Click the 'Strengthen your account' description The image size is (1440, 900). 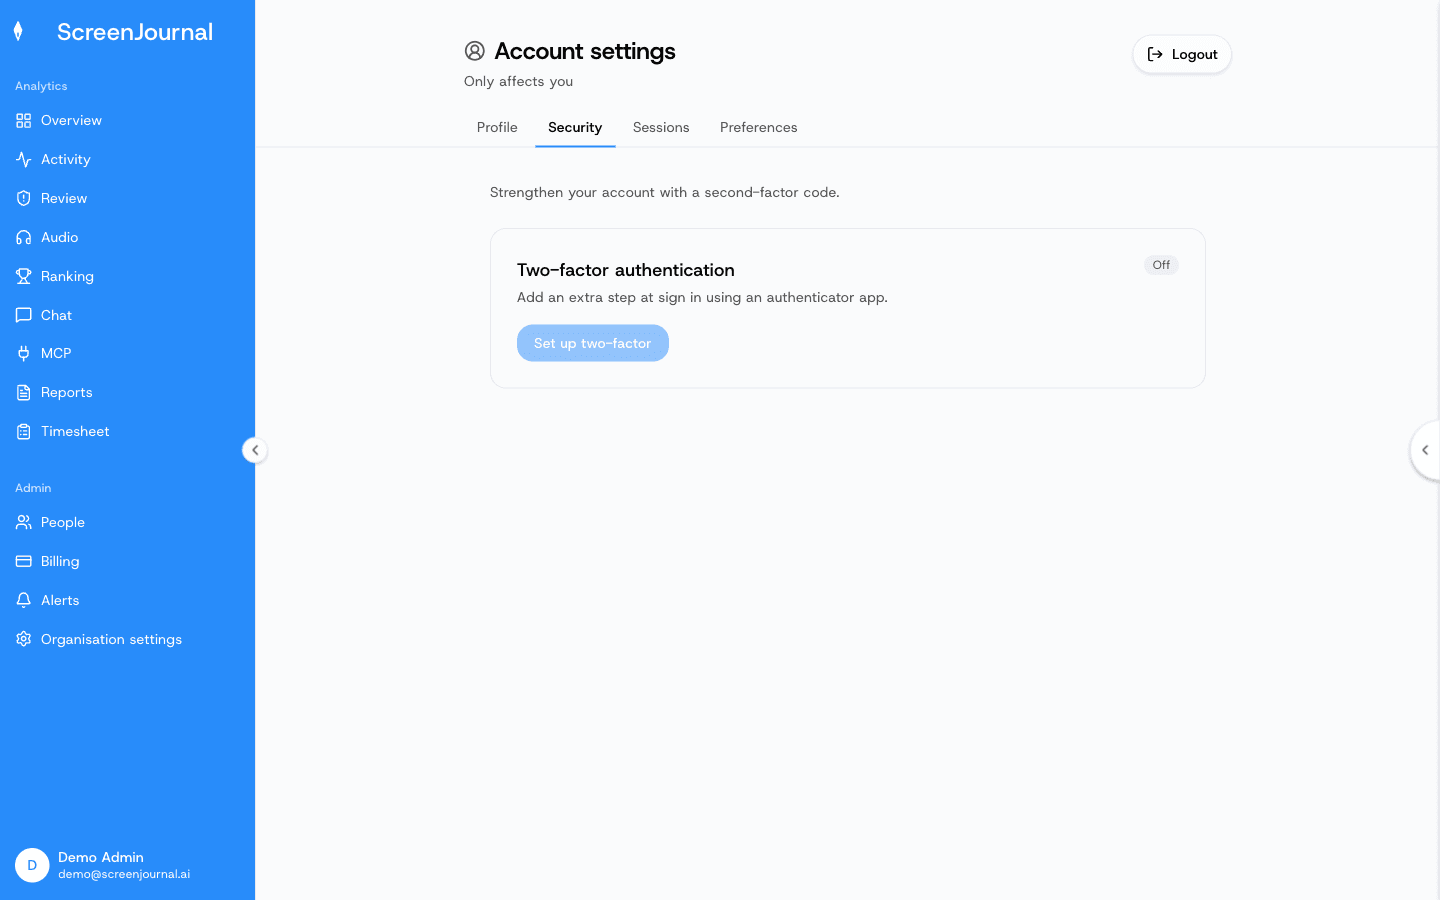(665, 193)
